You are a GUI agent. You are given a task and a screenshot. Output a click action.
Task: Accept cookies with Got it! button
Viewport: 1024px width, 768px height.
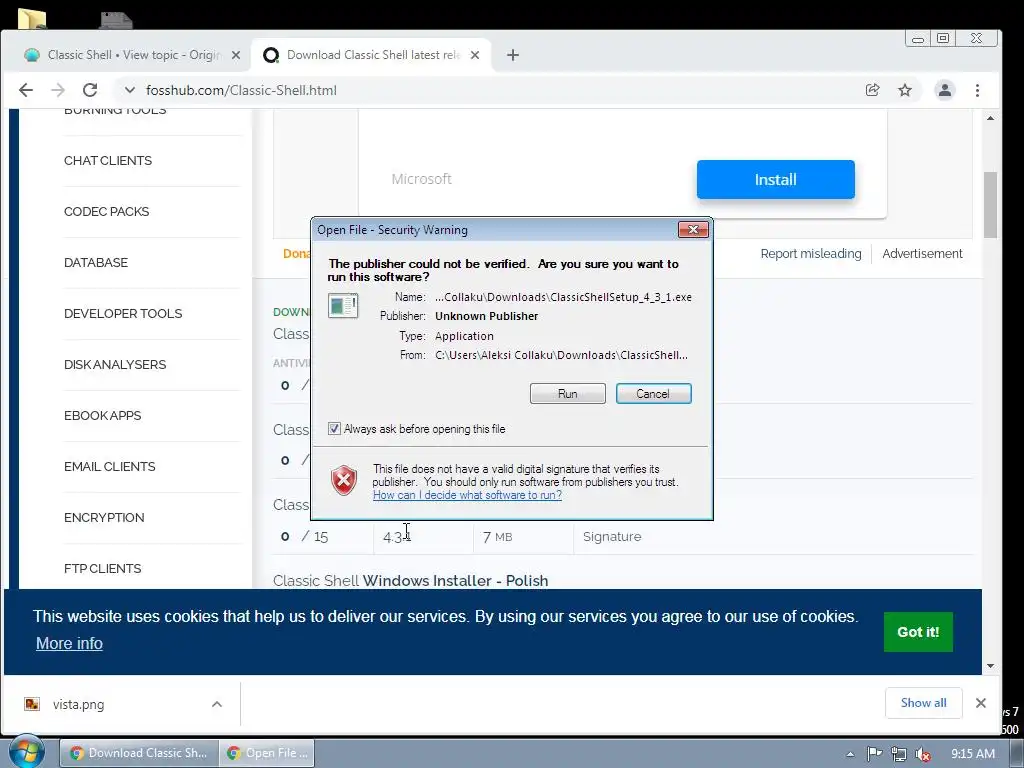[918, 632]
